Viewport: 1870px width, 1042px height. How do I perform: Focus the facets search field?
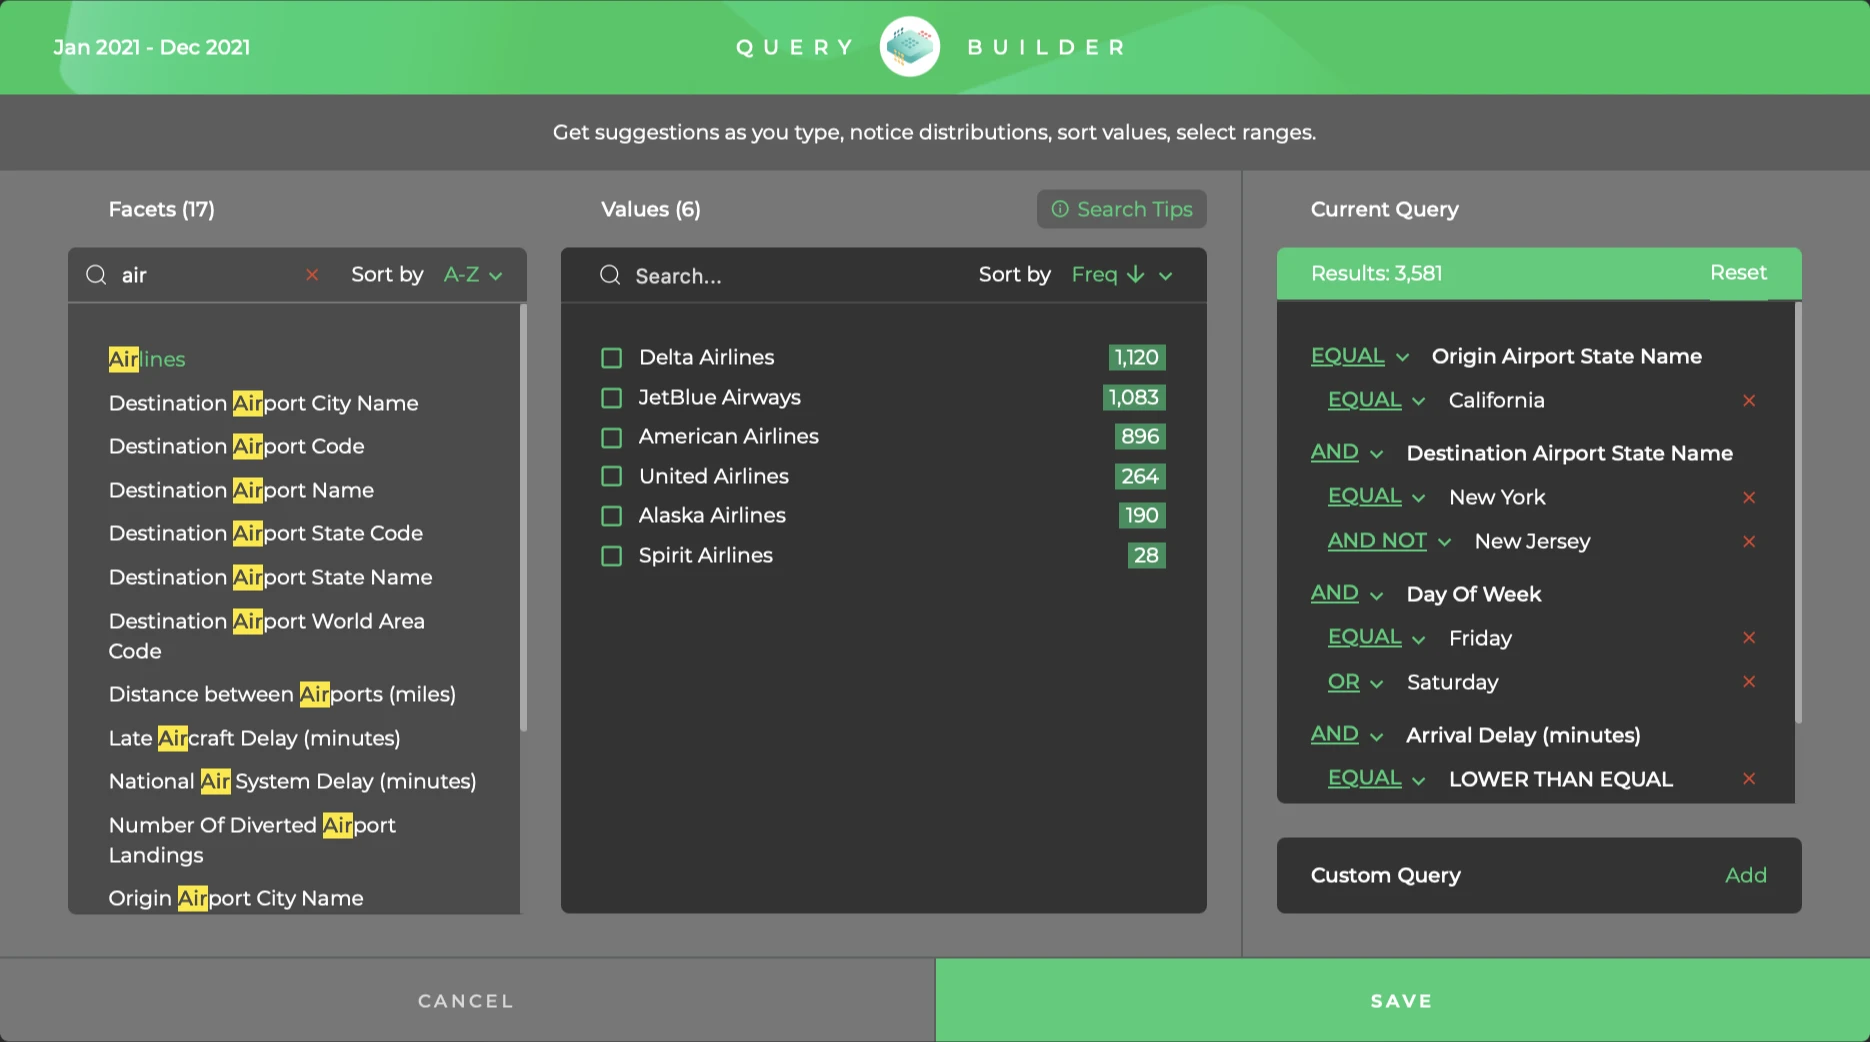205,275
